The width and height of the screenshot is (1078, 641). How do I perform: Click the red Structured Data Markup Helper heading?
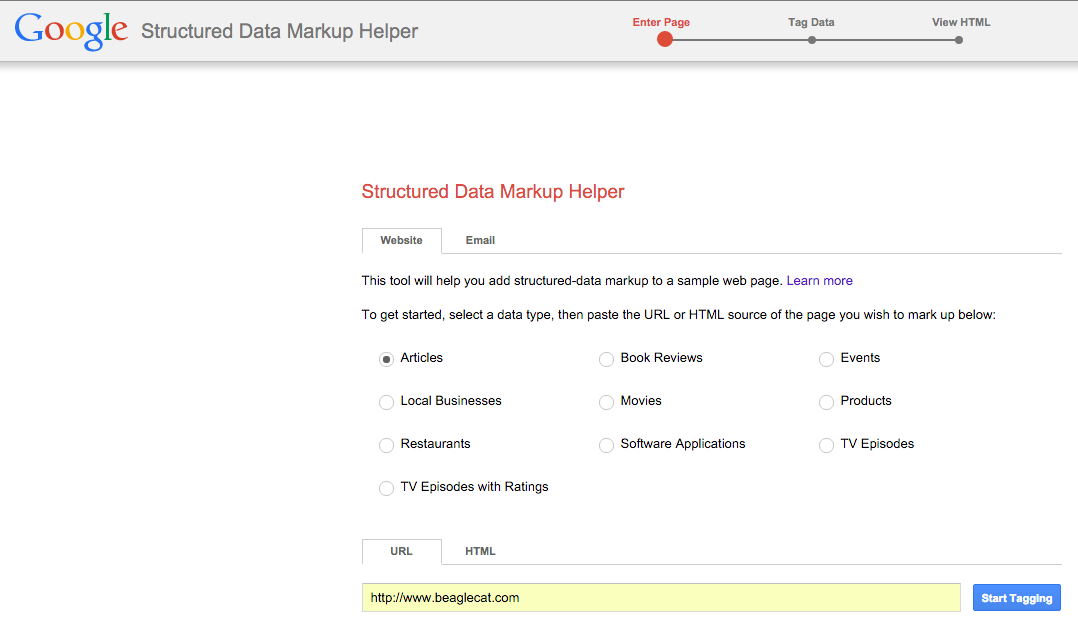[x=493, y=192]
